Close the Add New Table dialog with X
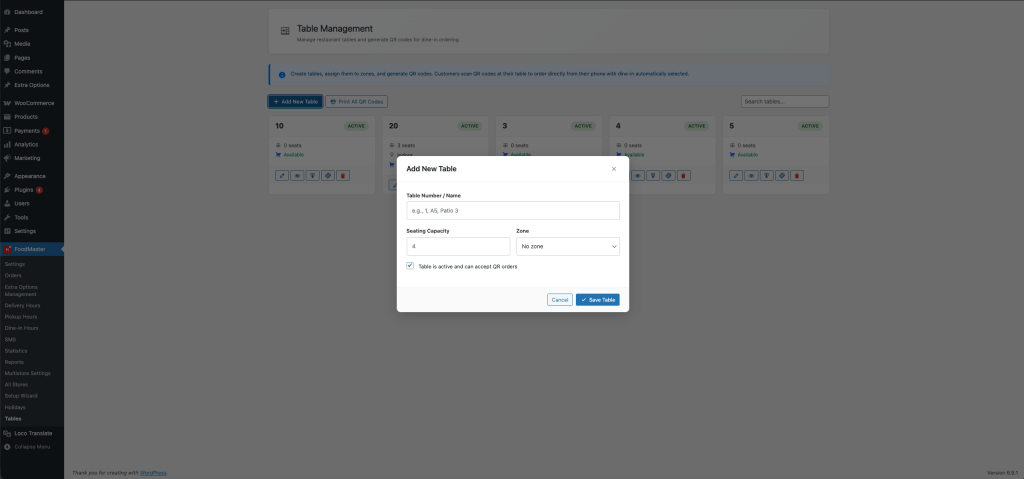 click(x=613, y=169)
